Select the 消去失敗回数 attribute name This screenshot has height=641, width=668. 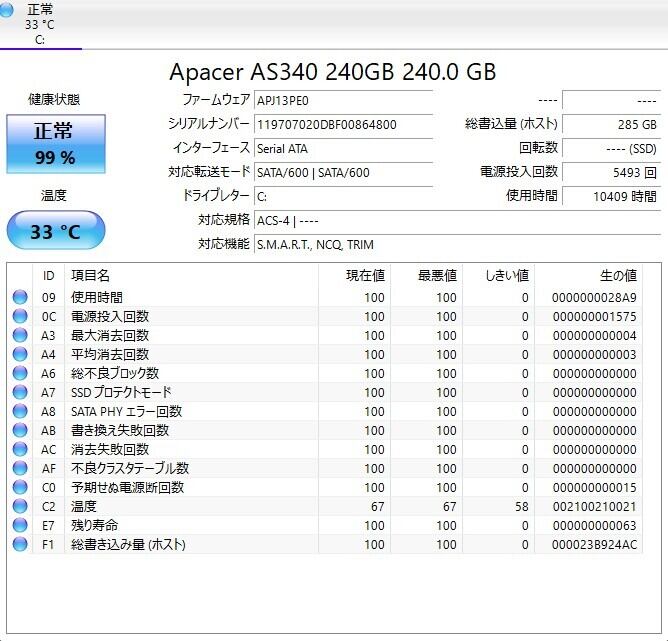110,449
